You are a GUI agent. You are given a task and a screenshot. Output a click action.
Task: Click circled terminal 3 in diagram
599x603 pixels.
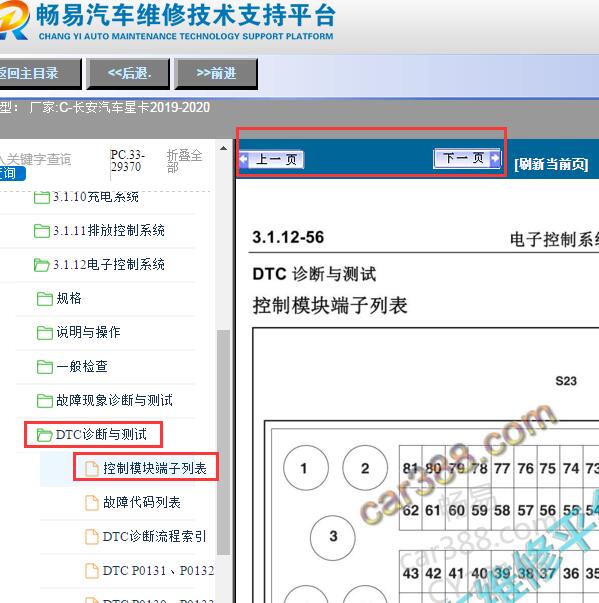click(333, 537)
